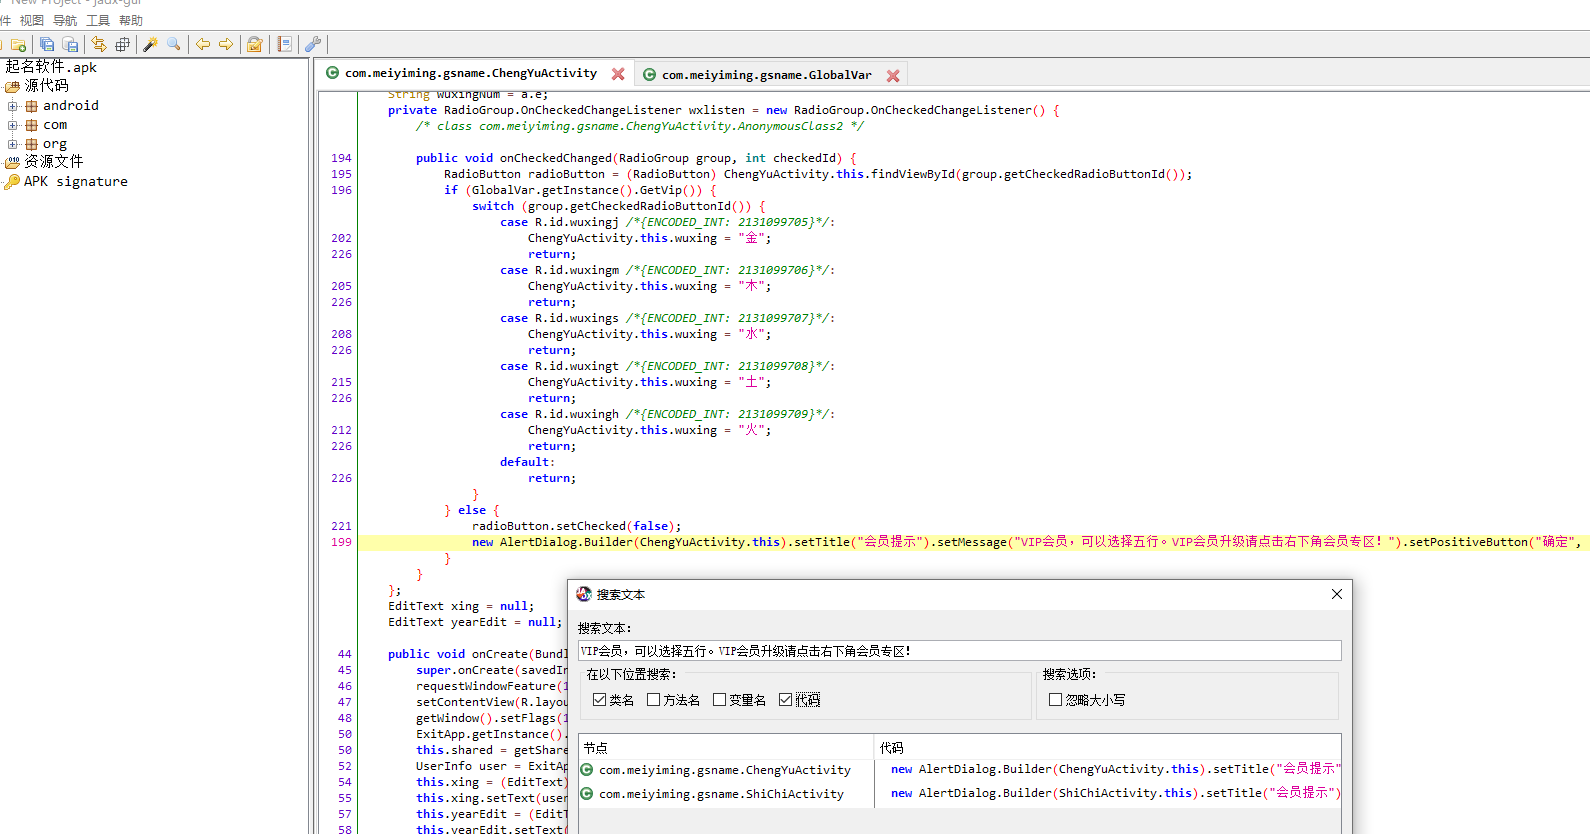Check the 方法名 checkbox
The width and height of the screenshot is (1590, 834).
point(653,700)
